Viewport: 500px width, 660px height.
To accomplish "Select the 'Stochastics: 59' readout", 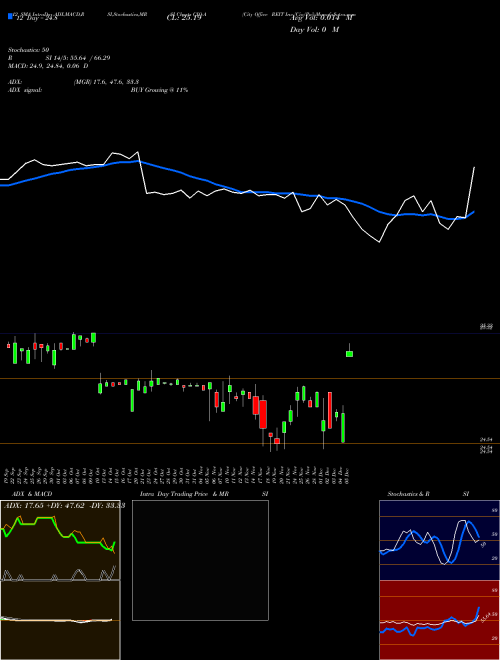I will [28, 50].
